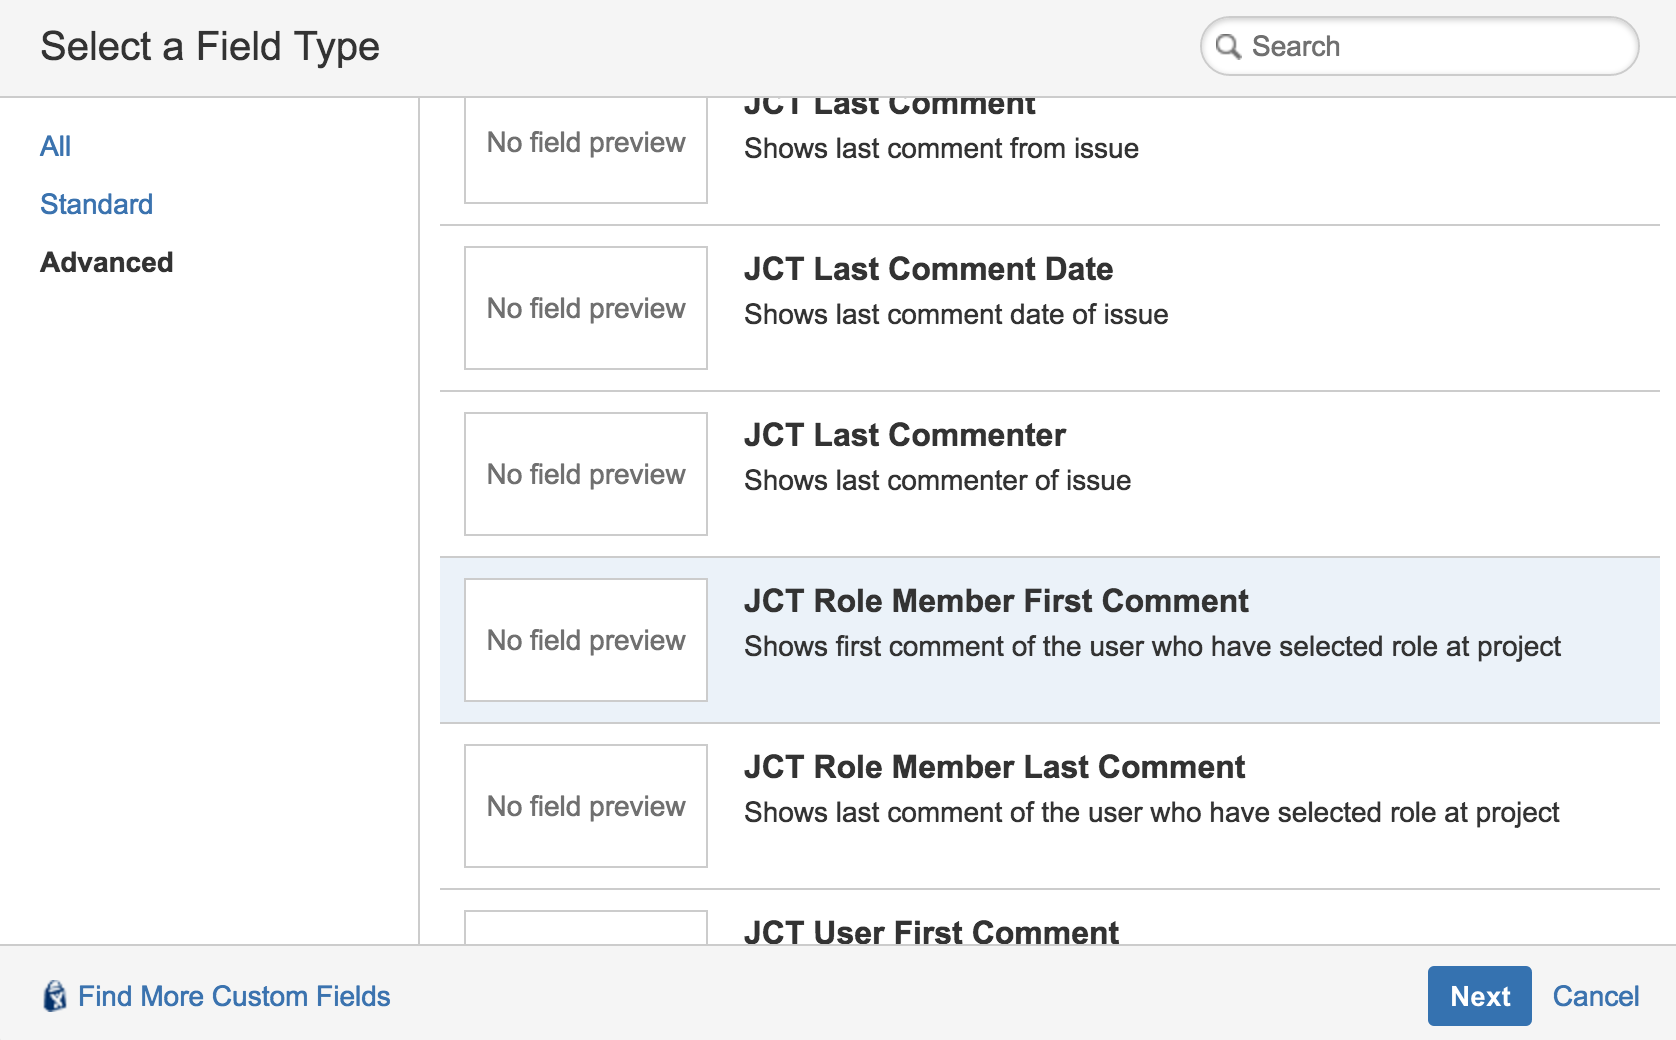Select JCT Role Member Last Comment
Screen dimensions: 1676x1040
pos(1050,806)
